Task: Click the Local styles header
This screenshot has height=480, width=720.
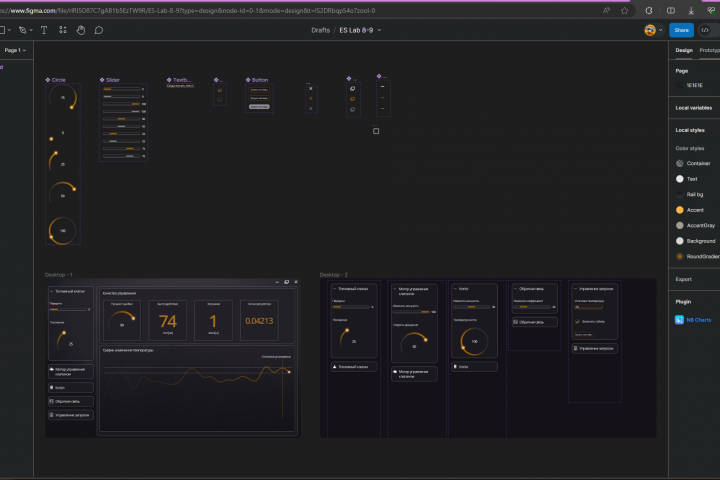Action: (690, 130)
